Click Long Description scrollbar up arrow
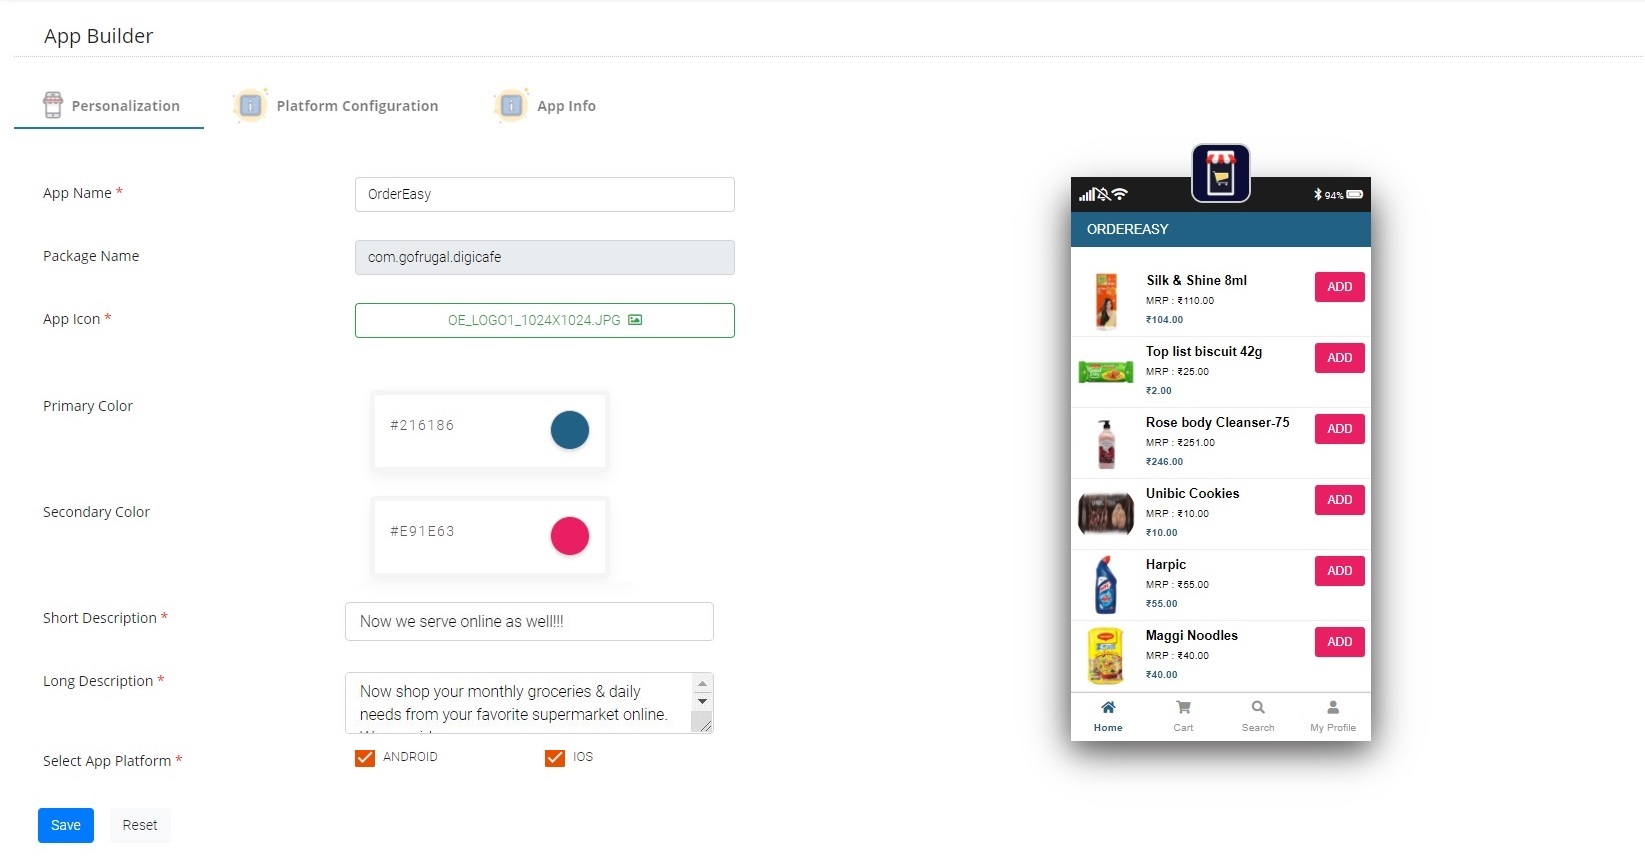The height and width of the screenshot is (860, 1645). (702, 684)
